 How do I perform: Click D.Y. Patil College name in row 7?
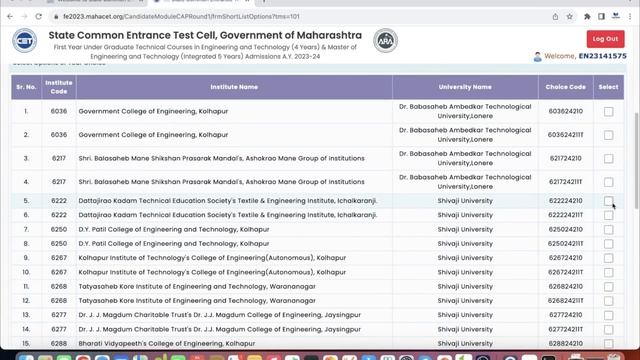pyautogui.click(x=174, y=229)
